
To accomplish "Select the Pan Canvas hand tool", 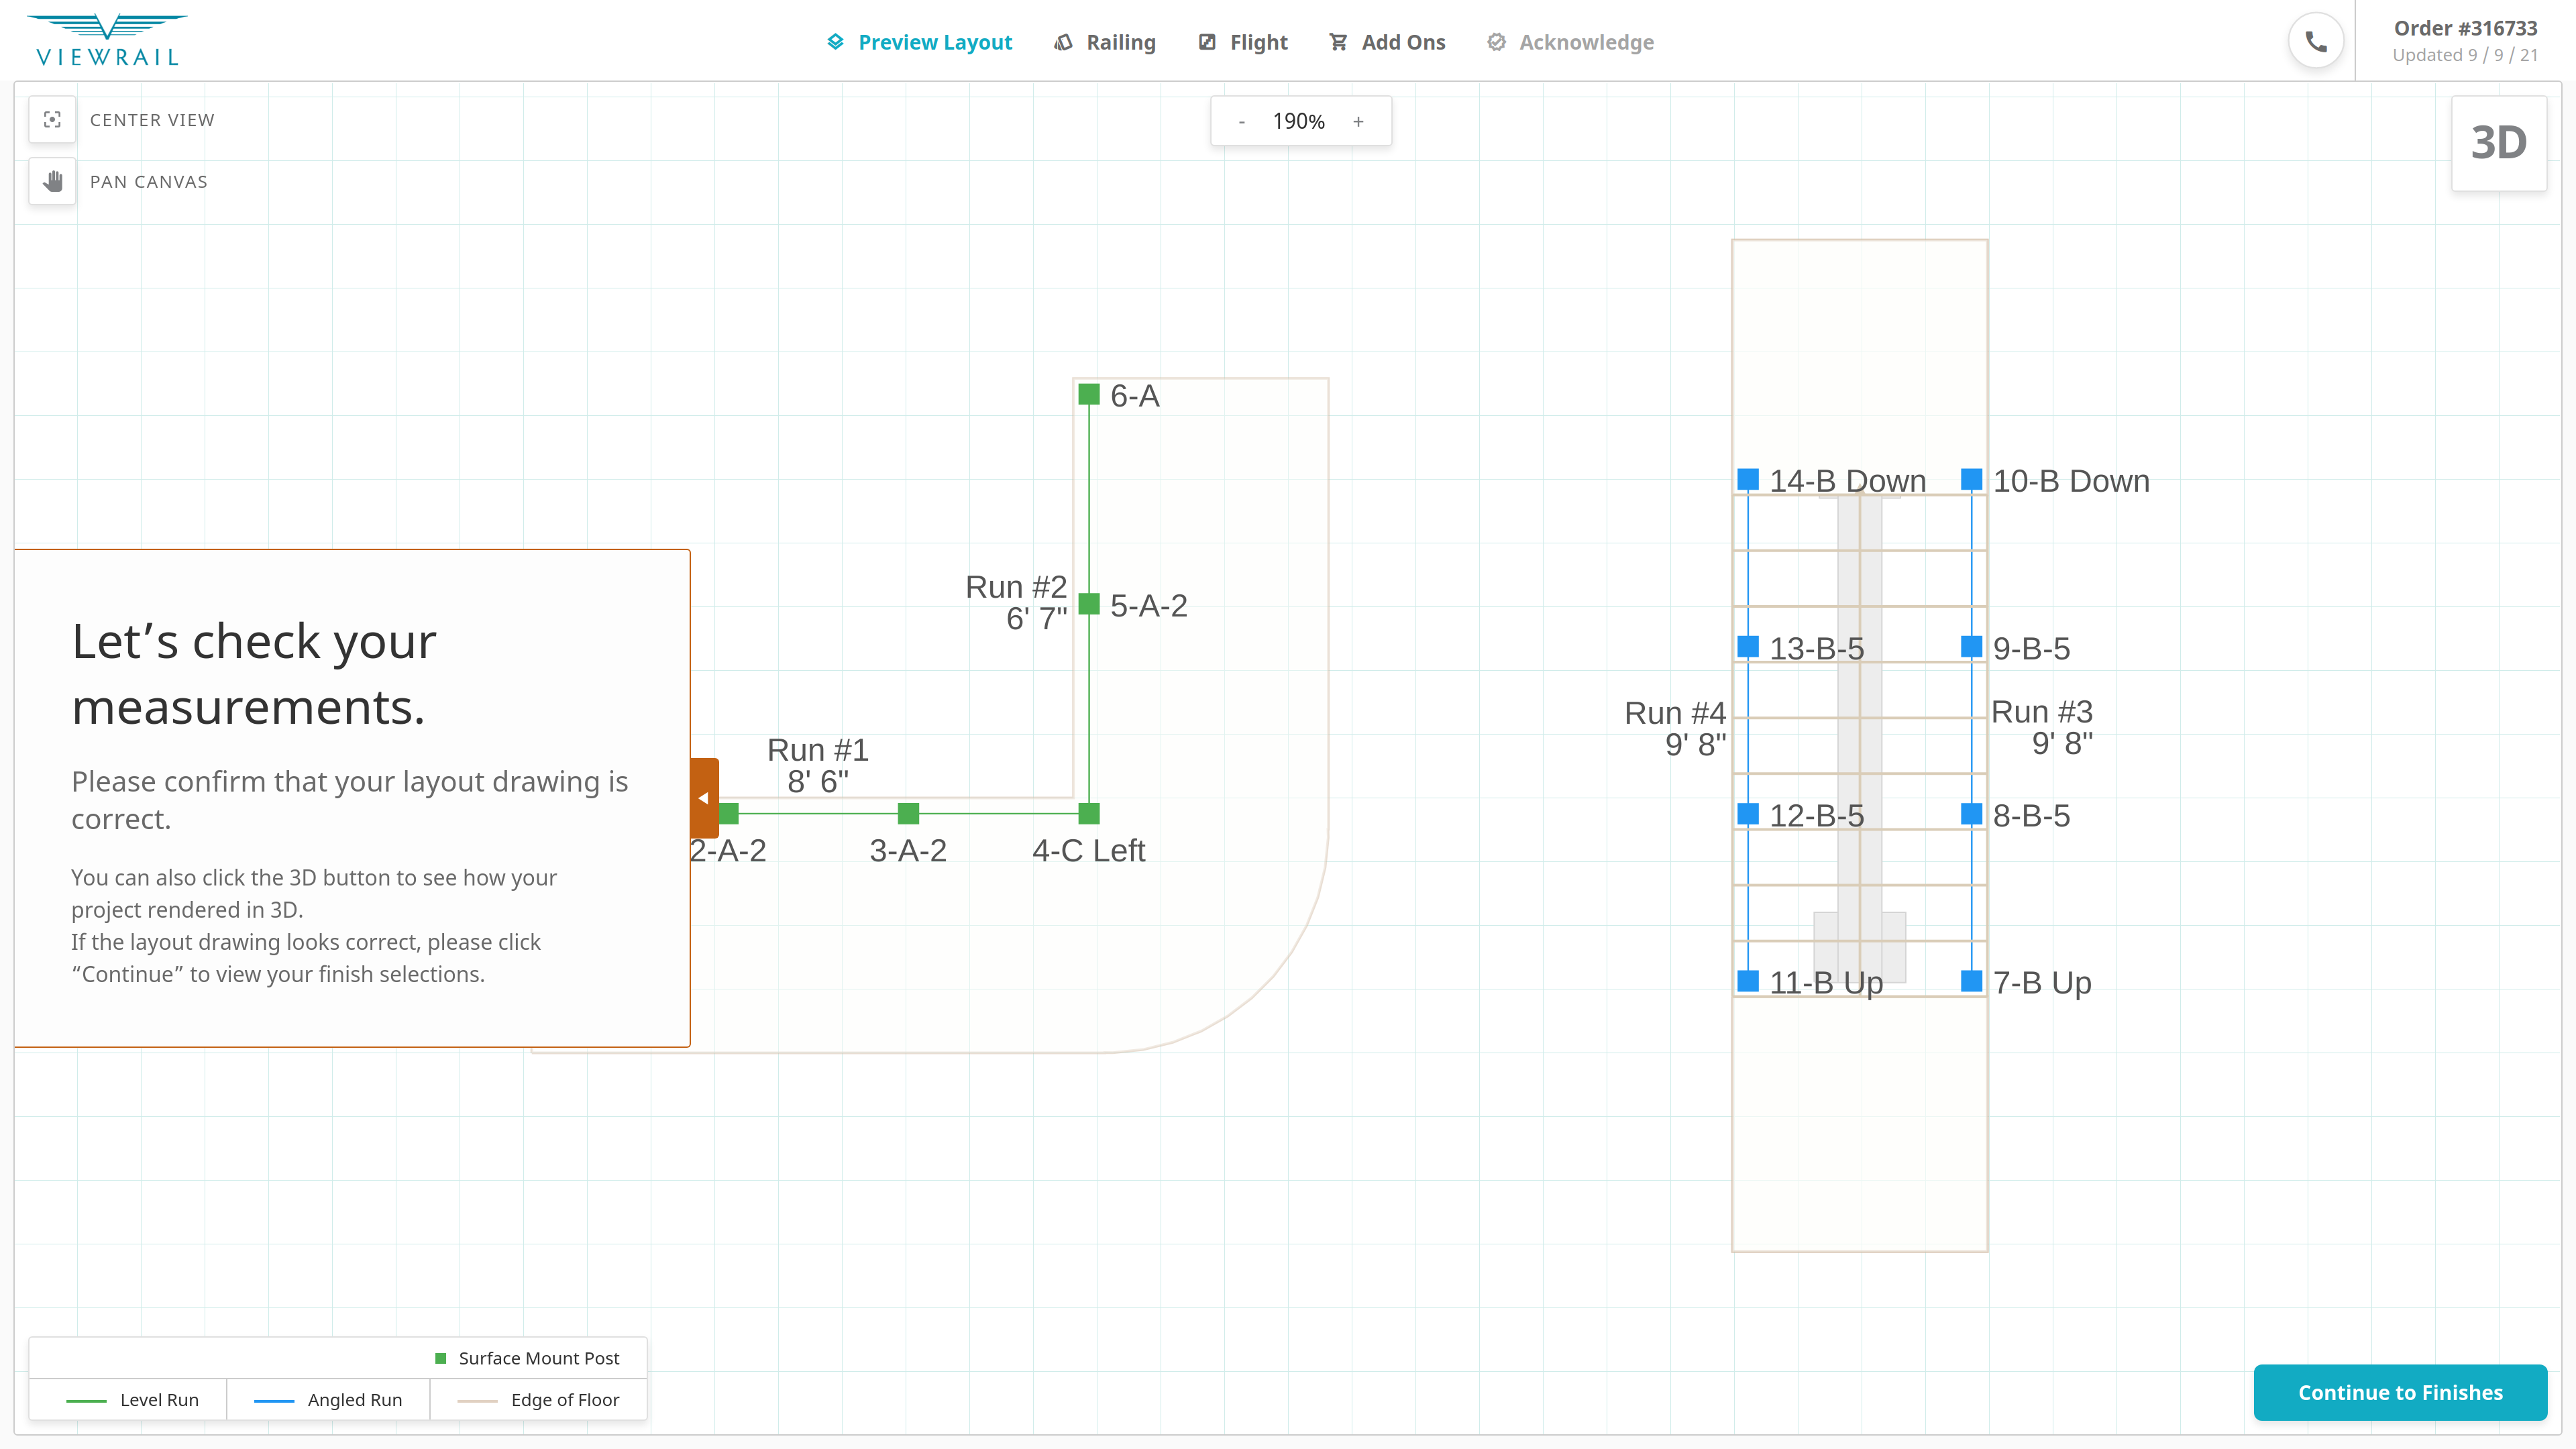I will [52, 181].
